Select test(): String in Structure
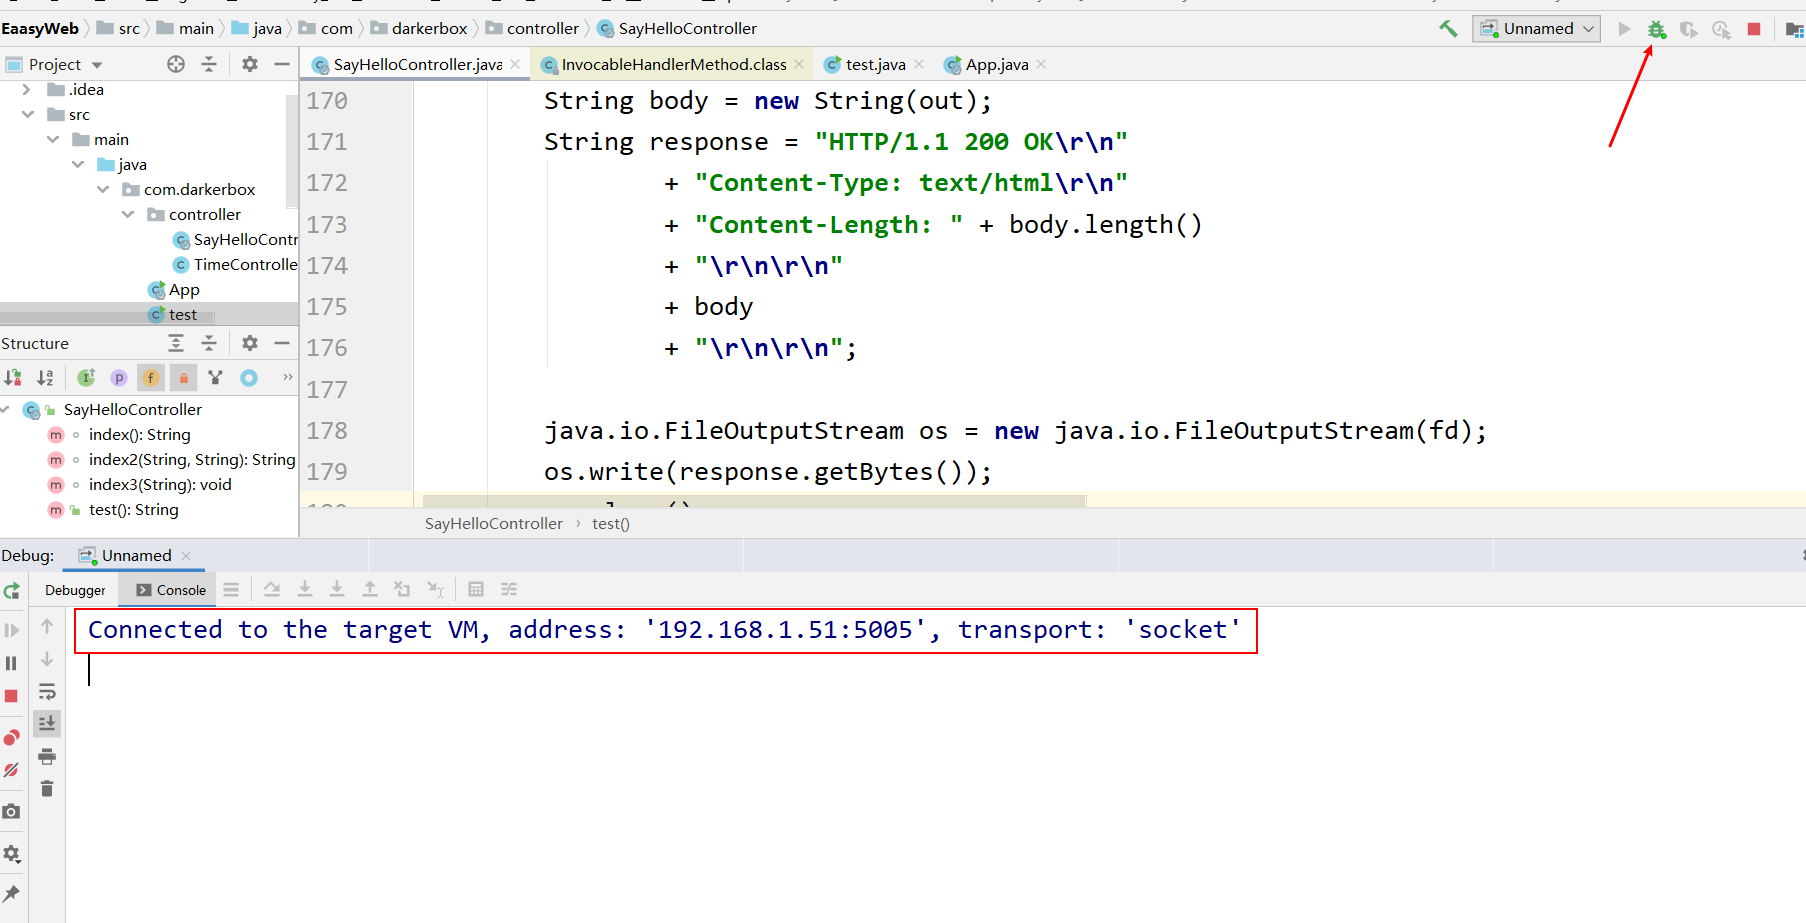 coord(133,509)
